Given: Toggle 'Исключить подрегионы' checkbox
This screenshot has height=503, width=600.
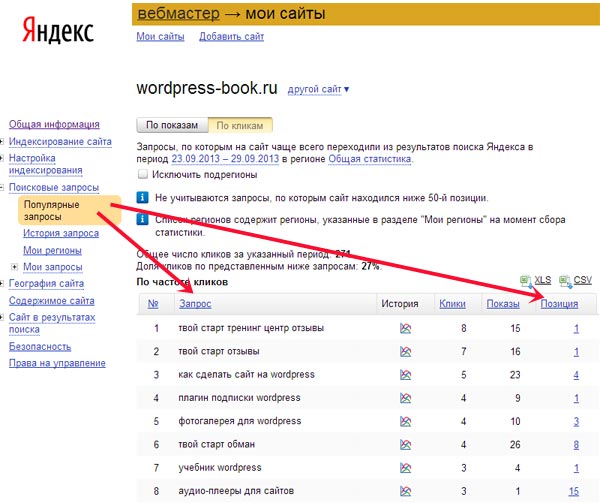Looking at the screenshot, I should pyautogui.click(x=143, y=174).
